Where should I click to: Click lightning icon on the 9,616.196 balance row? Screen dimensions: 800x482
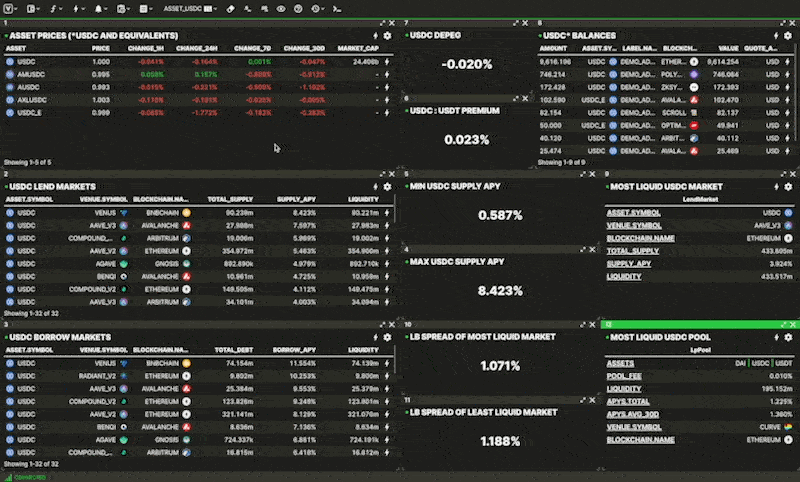(x=787, y=62)
